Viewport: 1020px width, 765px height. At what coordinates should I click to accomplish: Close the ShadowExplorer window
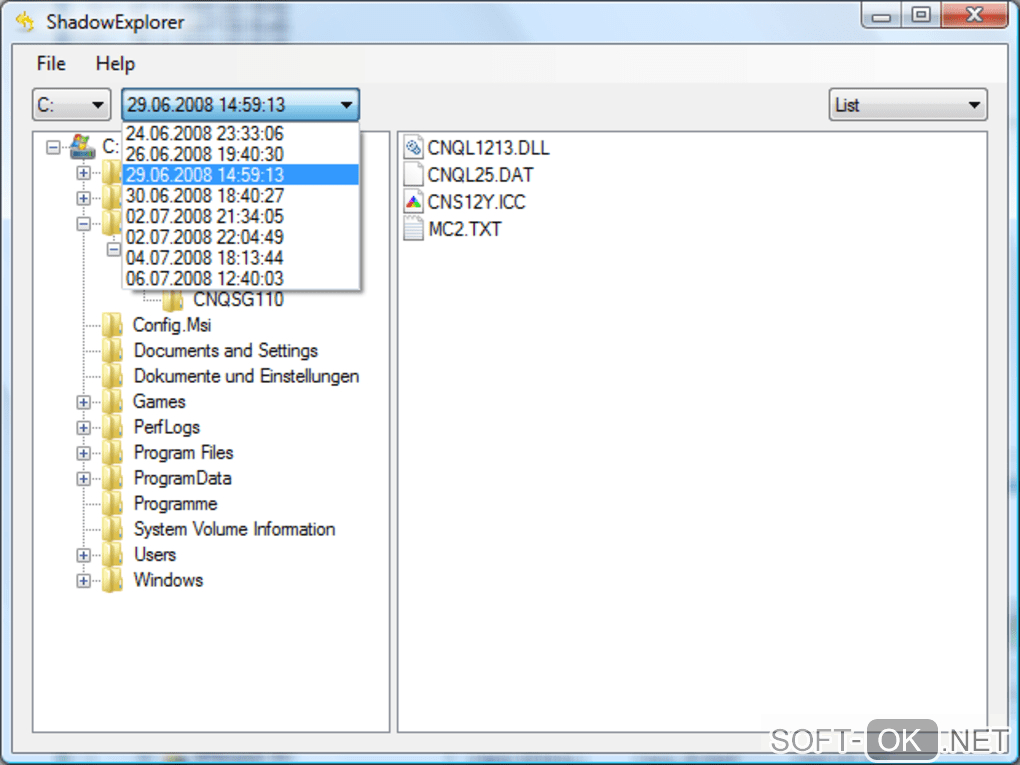pyautogui.click(x=974, y=16)
